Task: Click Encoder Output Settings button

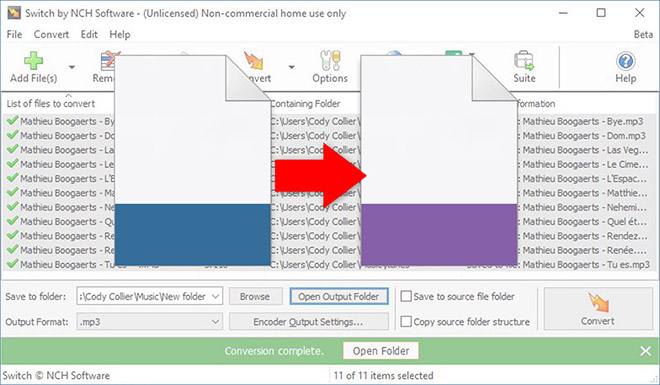Action: pyautogui.click(x=309, y=322)
